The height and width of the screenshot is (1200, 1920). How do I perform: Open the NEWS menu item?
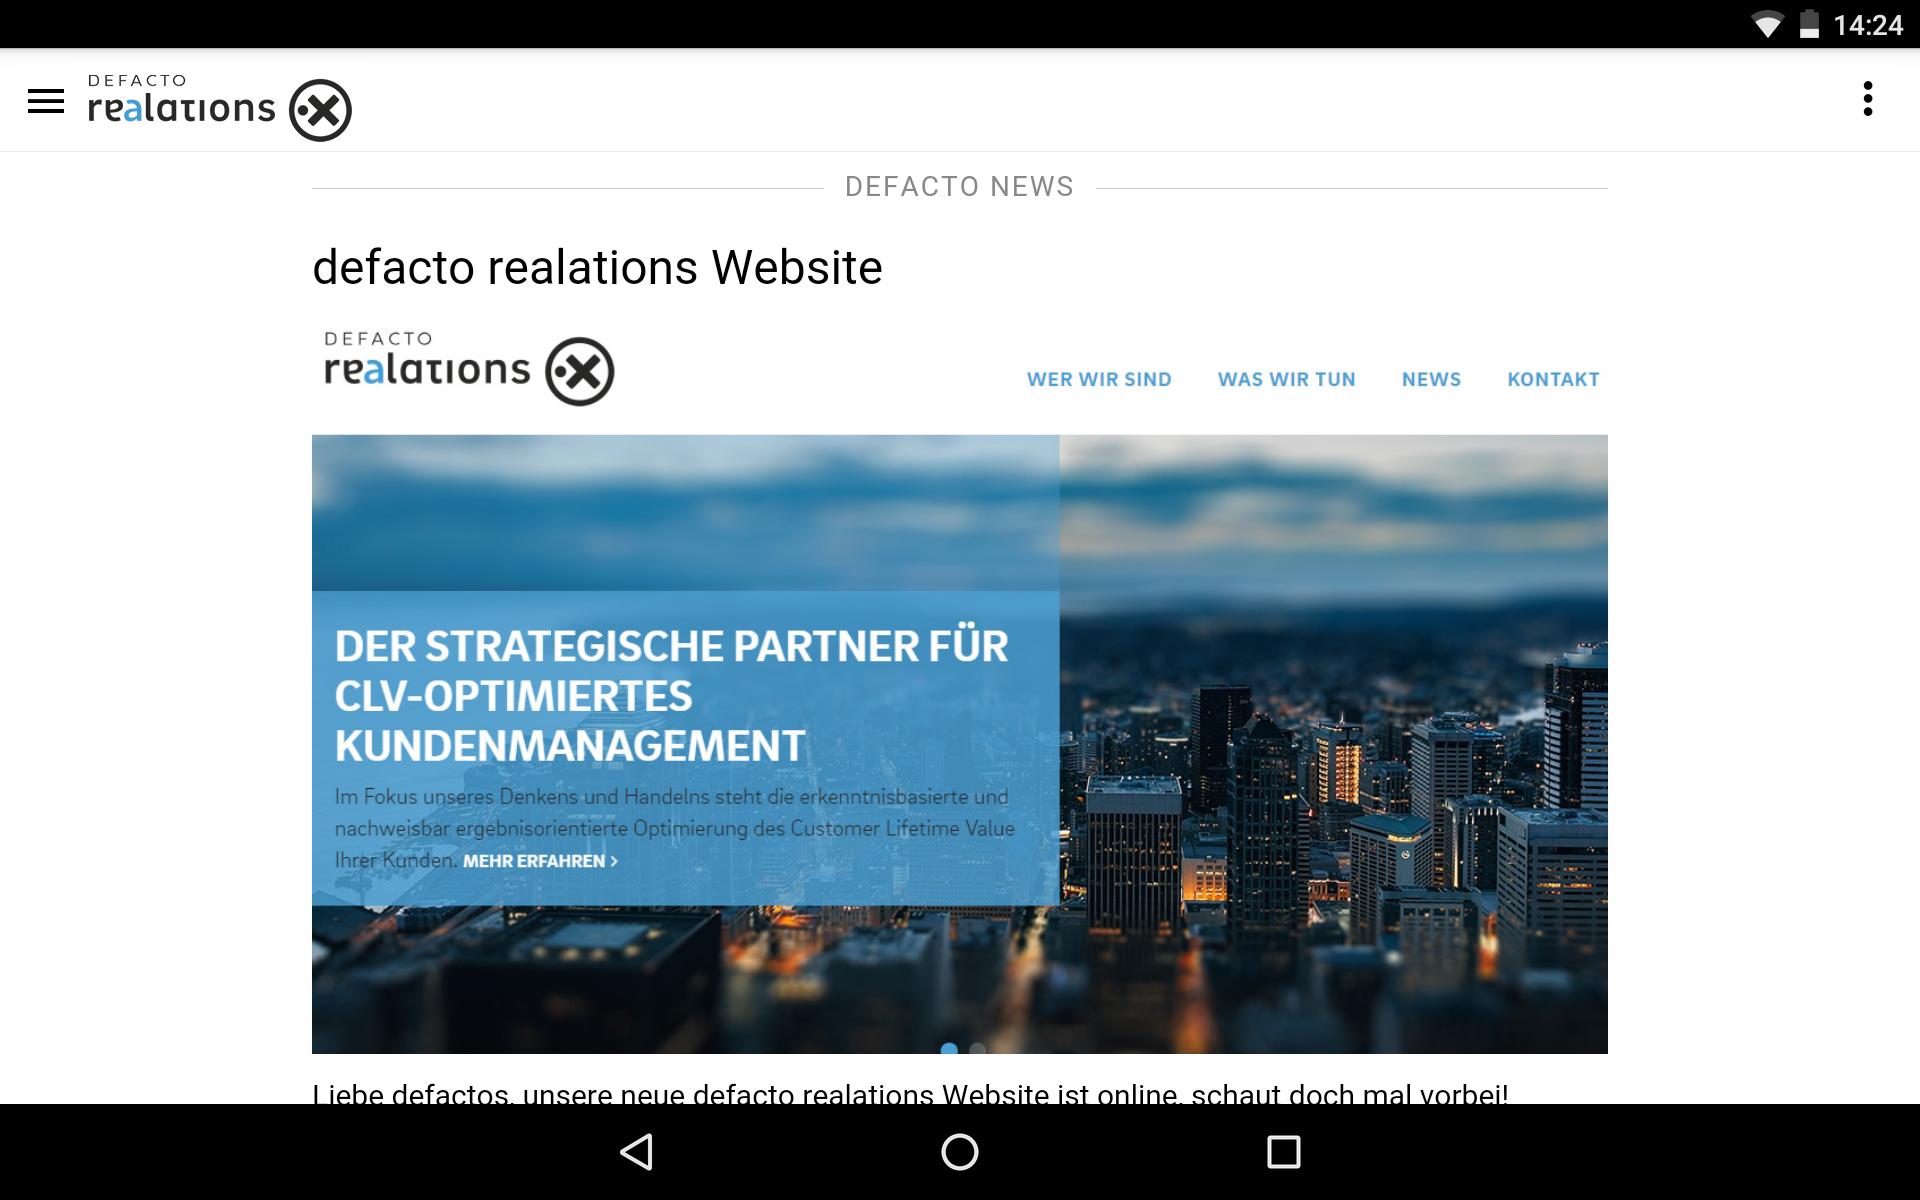tap(1431, 380)
